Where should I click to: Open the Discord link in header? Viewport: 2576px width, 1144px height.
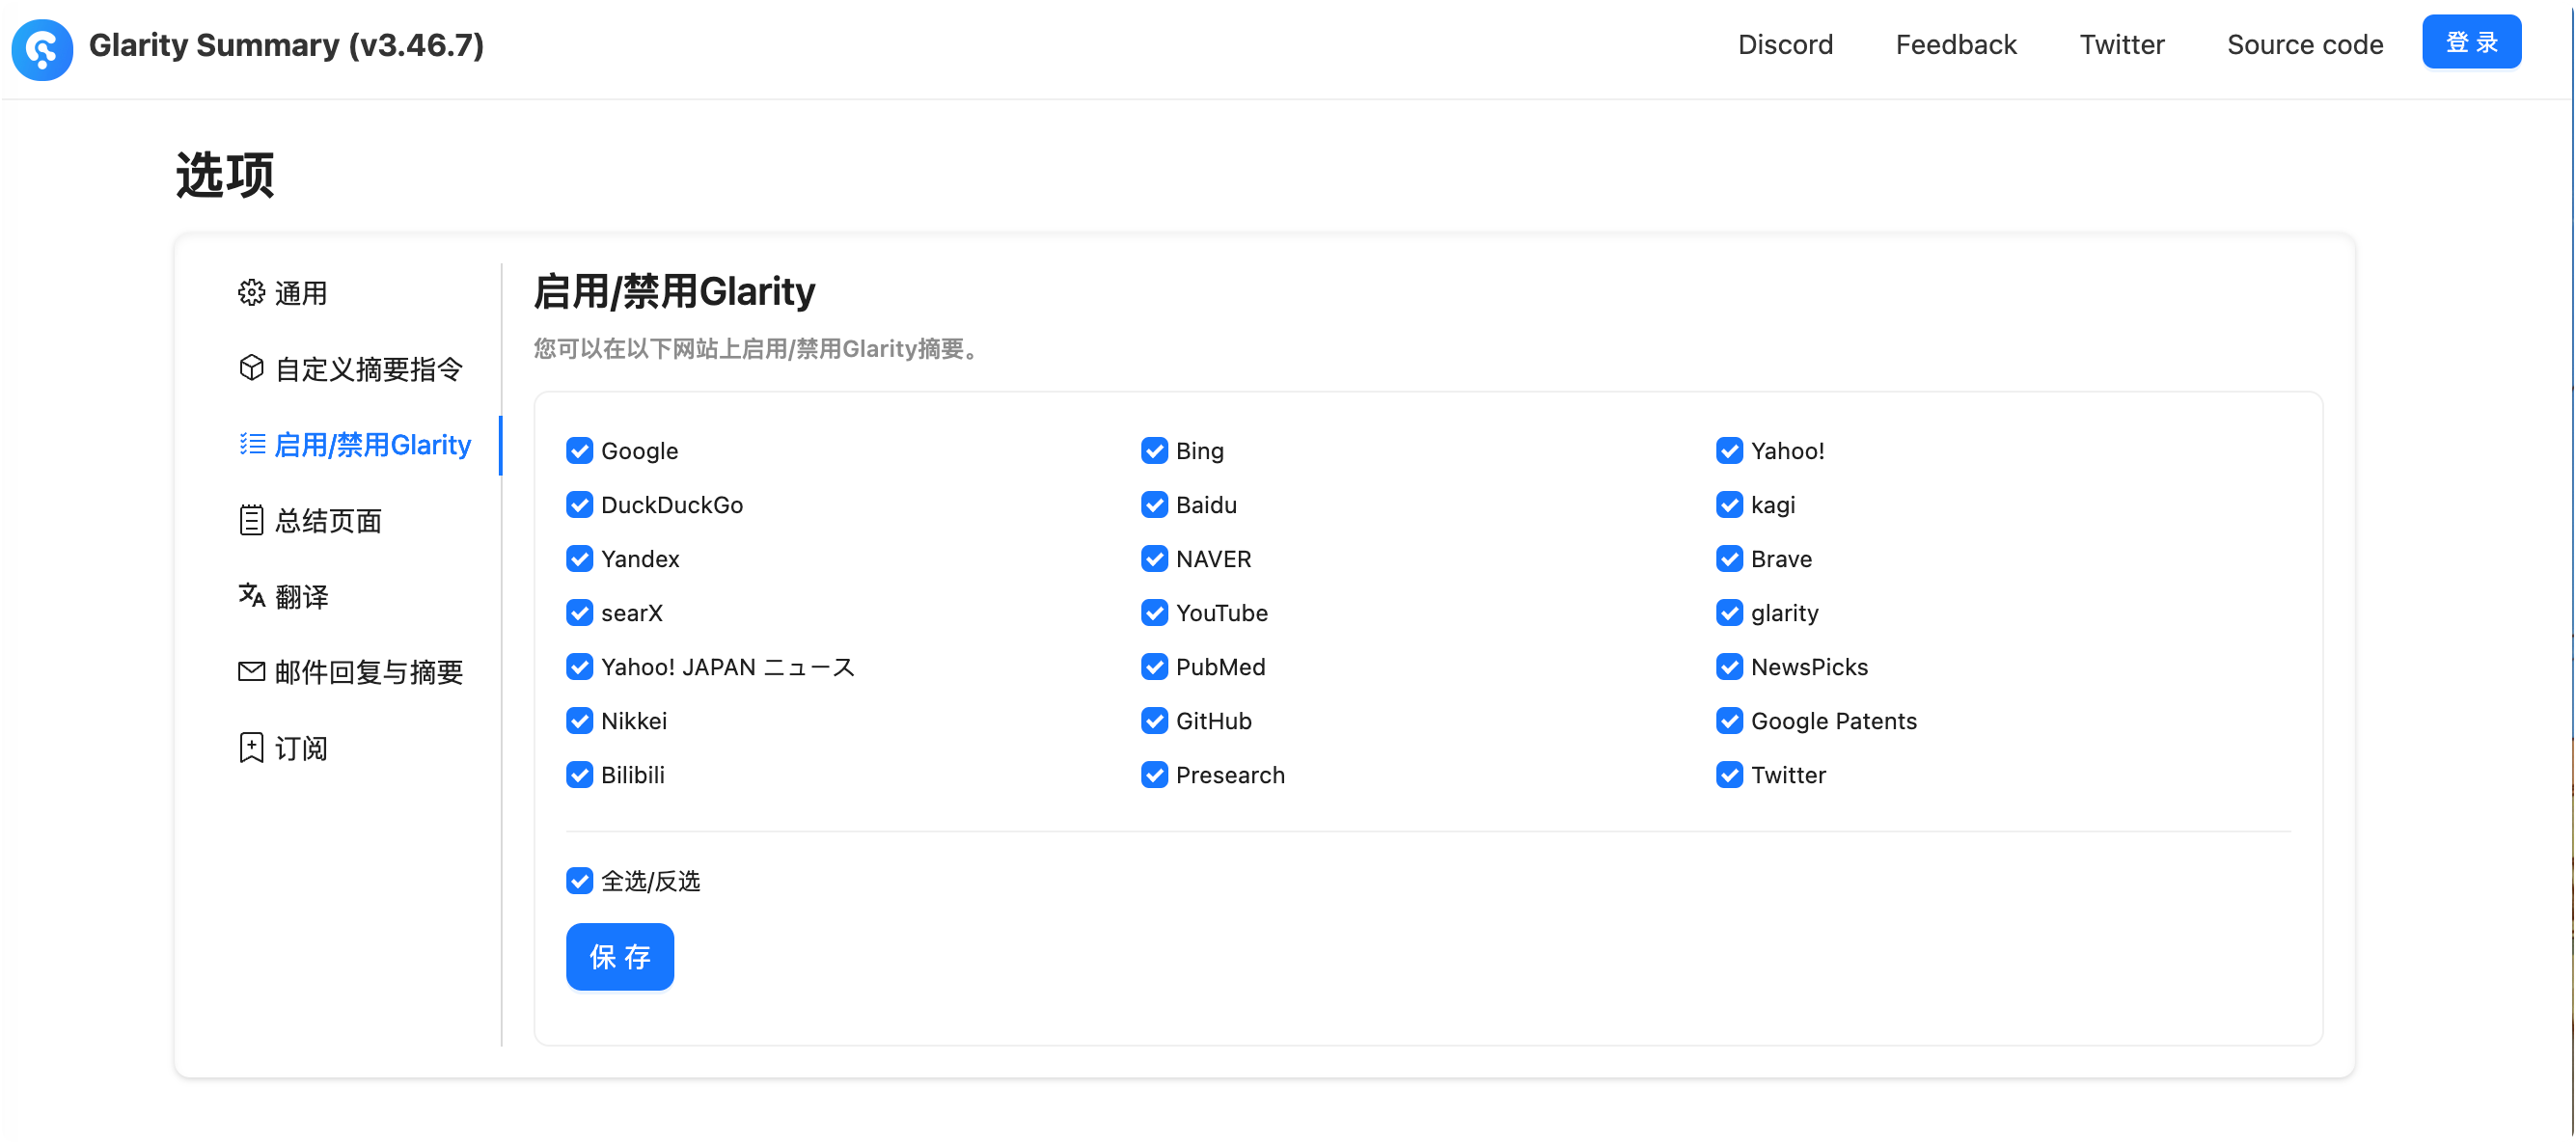1785,45
